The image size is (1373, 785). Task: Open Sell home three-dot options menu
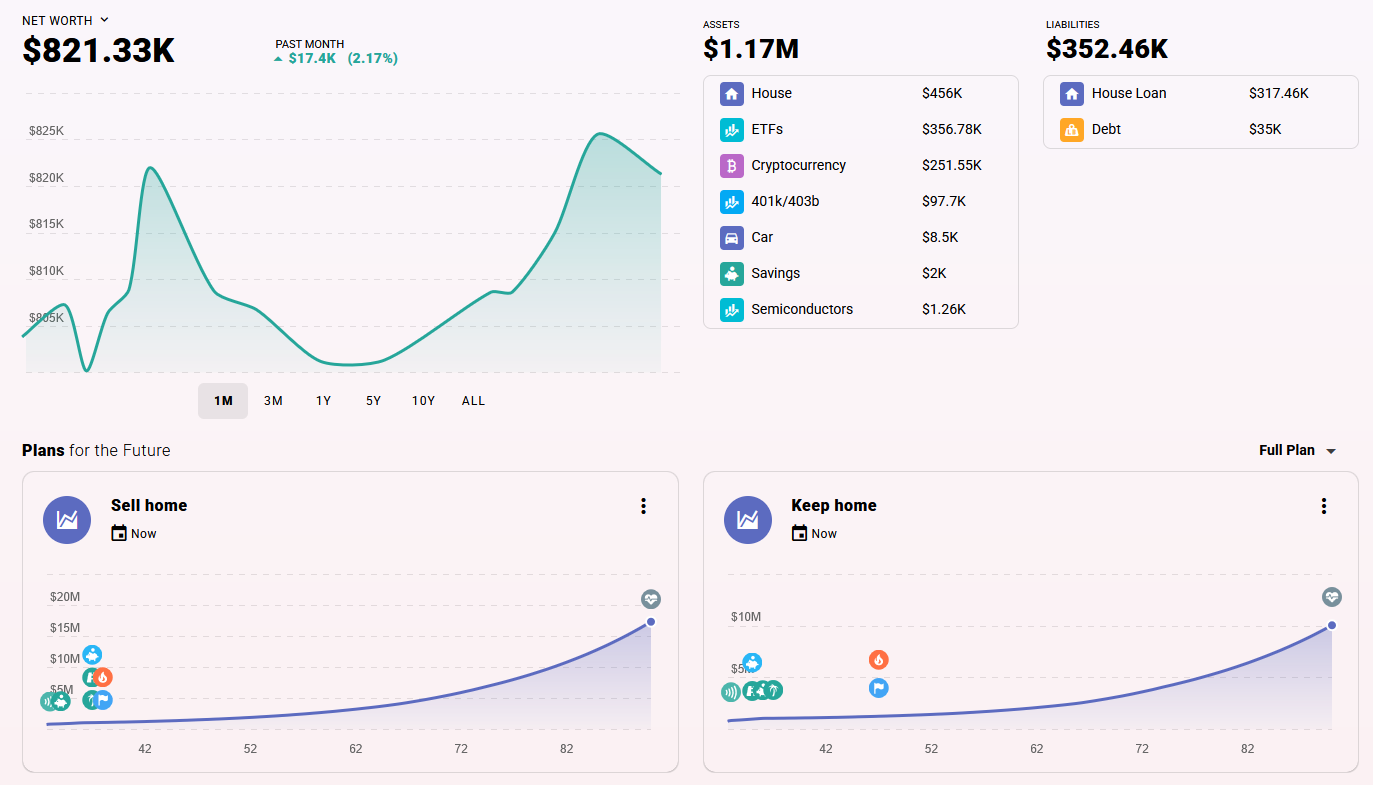click(643, 506)
